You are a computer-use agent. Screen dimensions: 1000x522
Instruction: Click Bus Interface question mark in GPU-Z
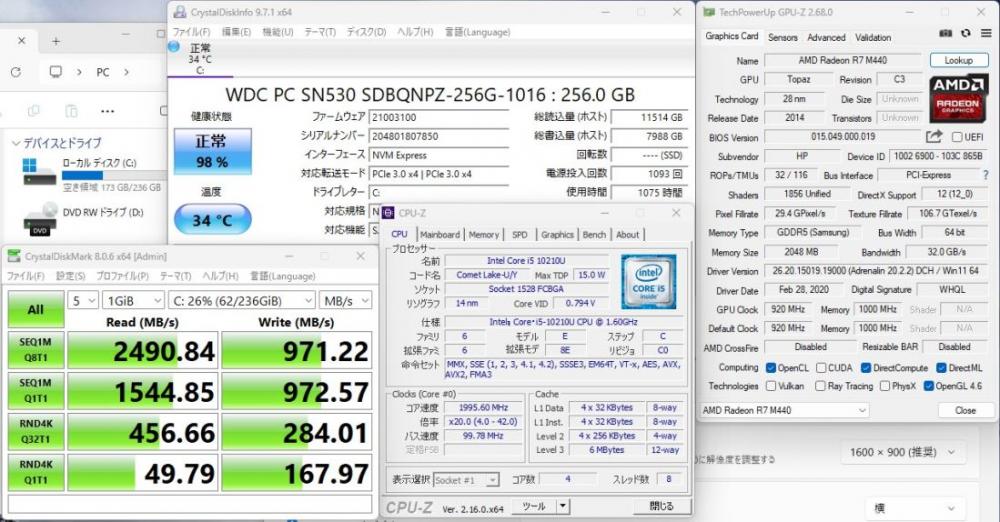[985, 175]
